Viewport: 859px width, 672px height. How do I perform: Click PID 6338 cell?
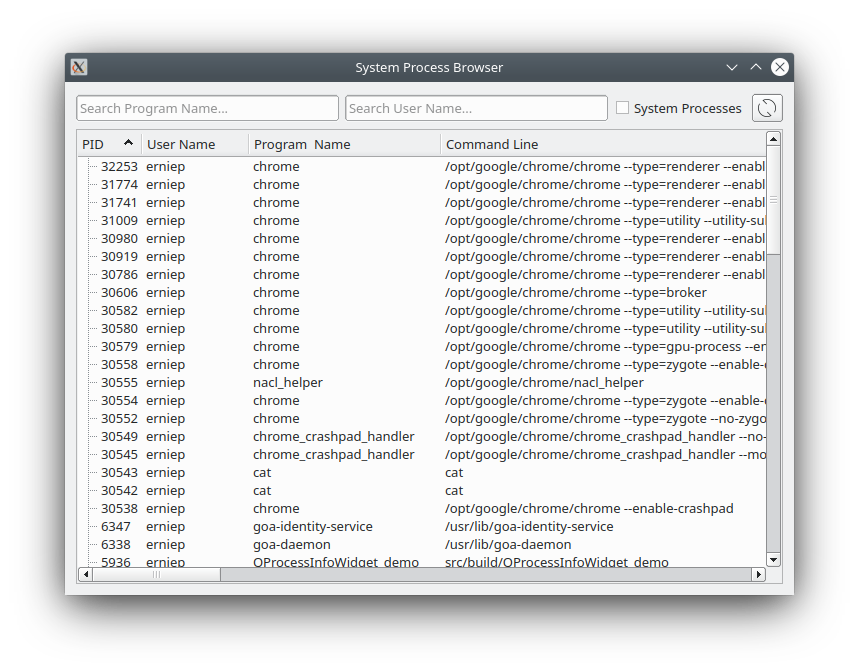[116, 545]
